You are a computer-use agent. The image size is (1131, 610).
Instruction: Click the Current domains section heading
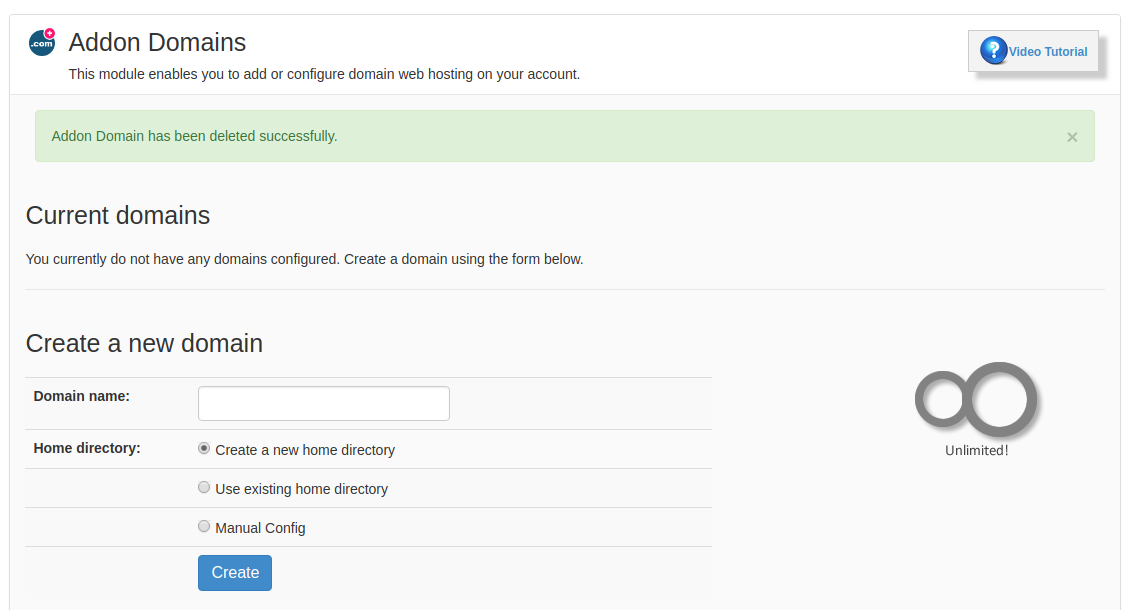pyautogui.click(x=118, y=216)
